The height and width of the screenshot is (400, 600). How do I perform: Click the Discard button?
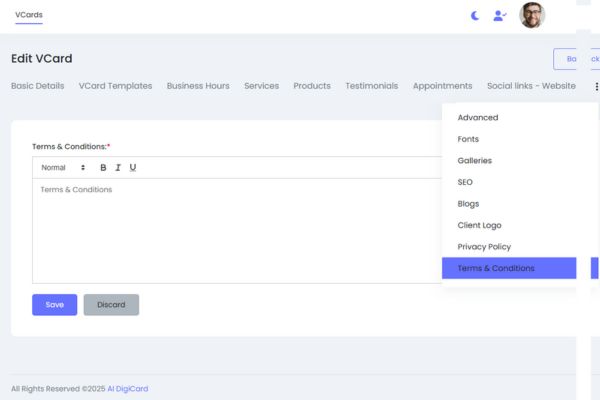click(111, 305)
